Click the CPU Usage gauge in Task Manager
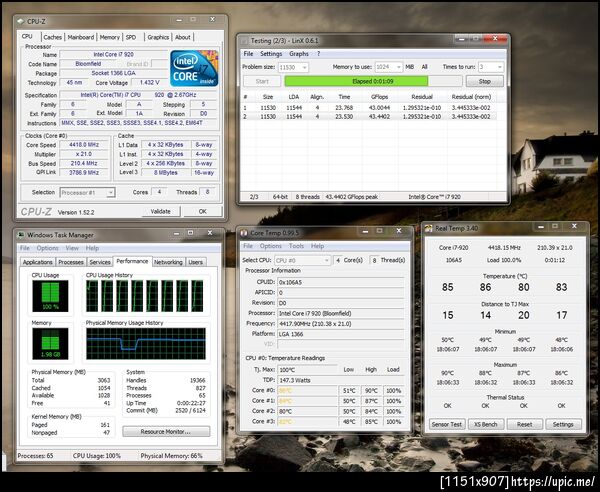Screen dimensions: 600x492 tap(50, 296)
